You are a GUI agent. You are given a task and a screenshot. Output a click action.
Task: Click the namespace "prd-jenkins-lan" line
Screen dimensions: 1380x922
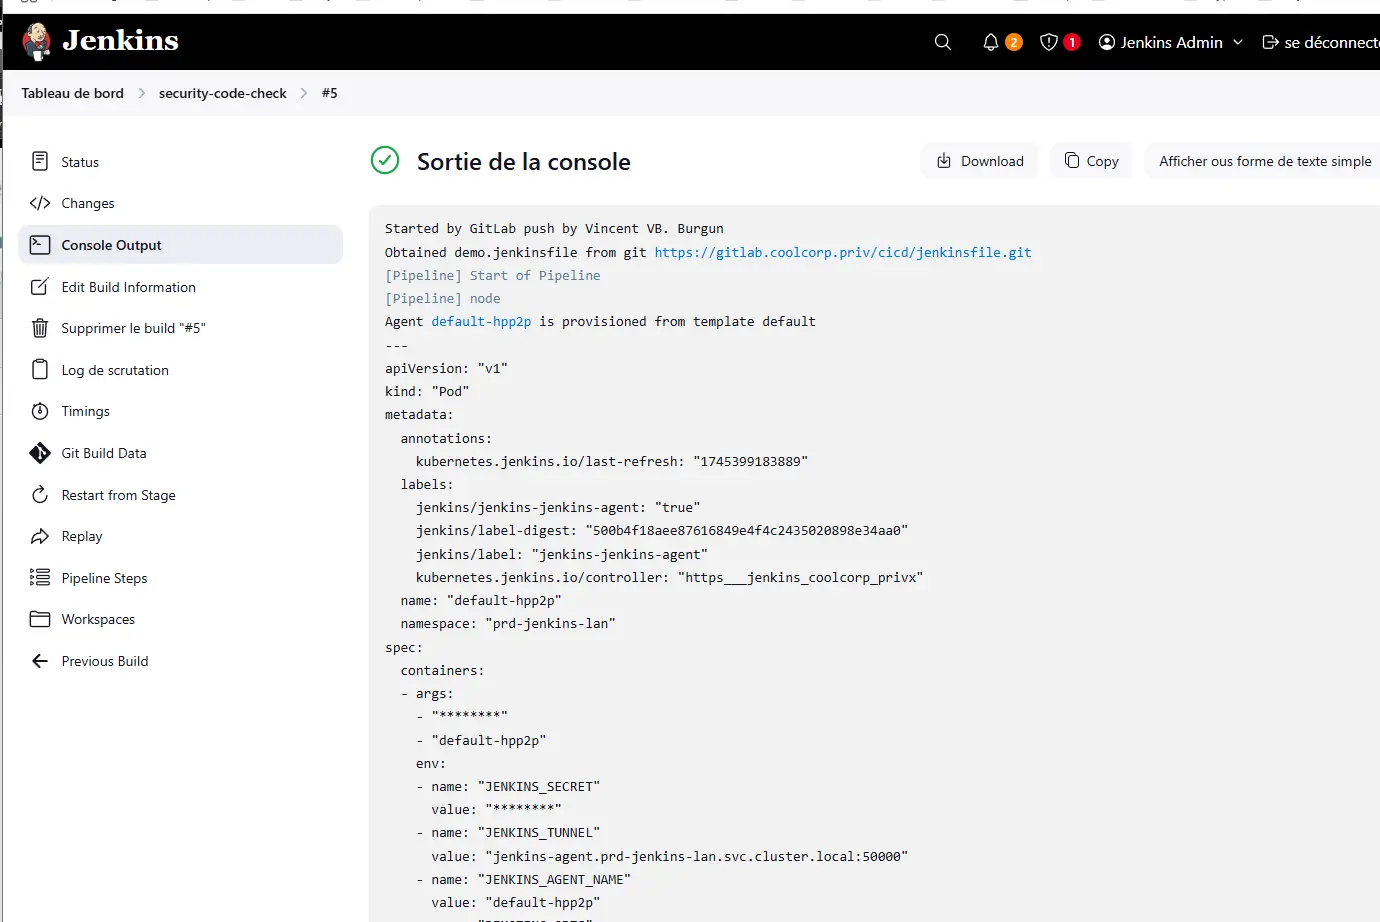[x=508, y=623]
